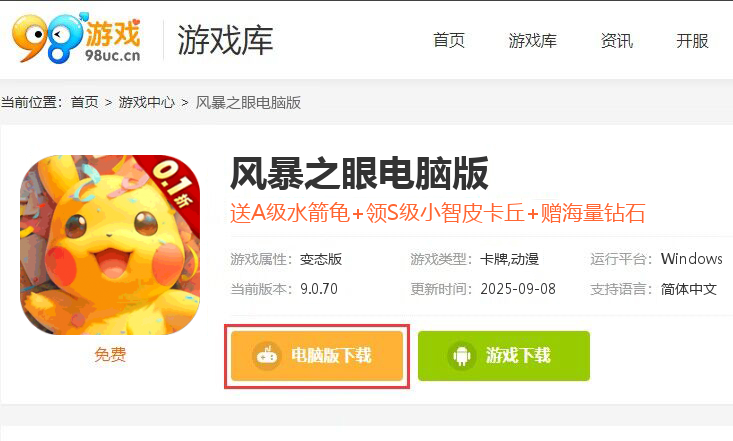Click 游戏中心 breadcrumb link

(x=146, y=102)
